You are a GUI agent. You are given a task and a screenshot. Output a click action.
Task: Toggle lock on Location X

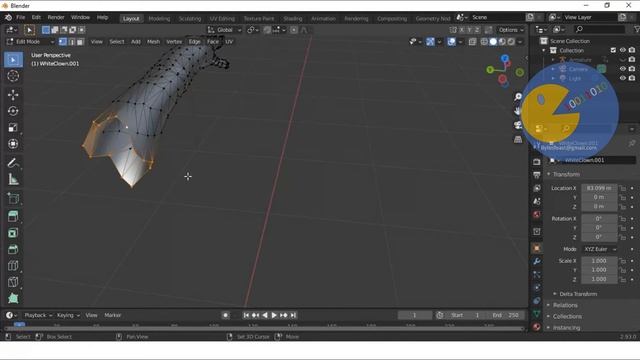point(622,188)
